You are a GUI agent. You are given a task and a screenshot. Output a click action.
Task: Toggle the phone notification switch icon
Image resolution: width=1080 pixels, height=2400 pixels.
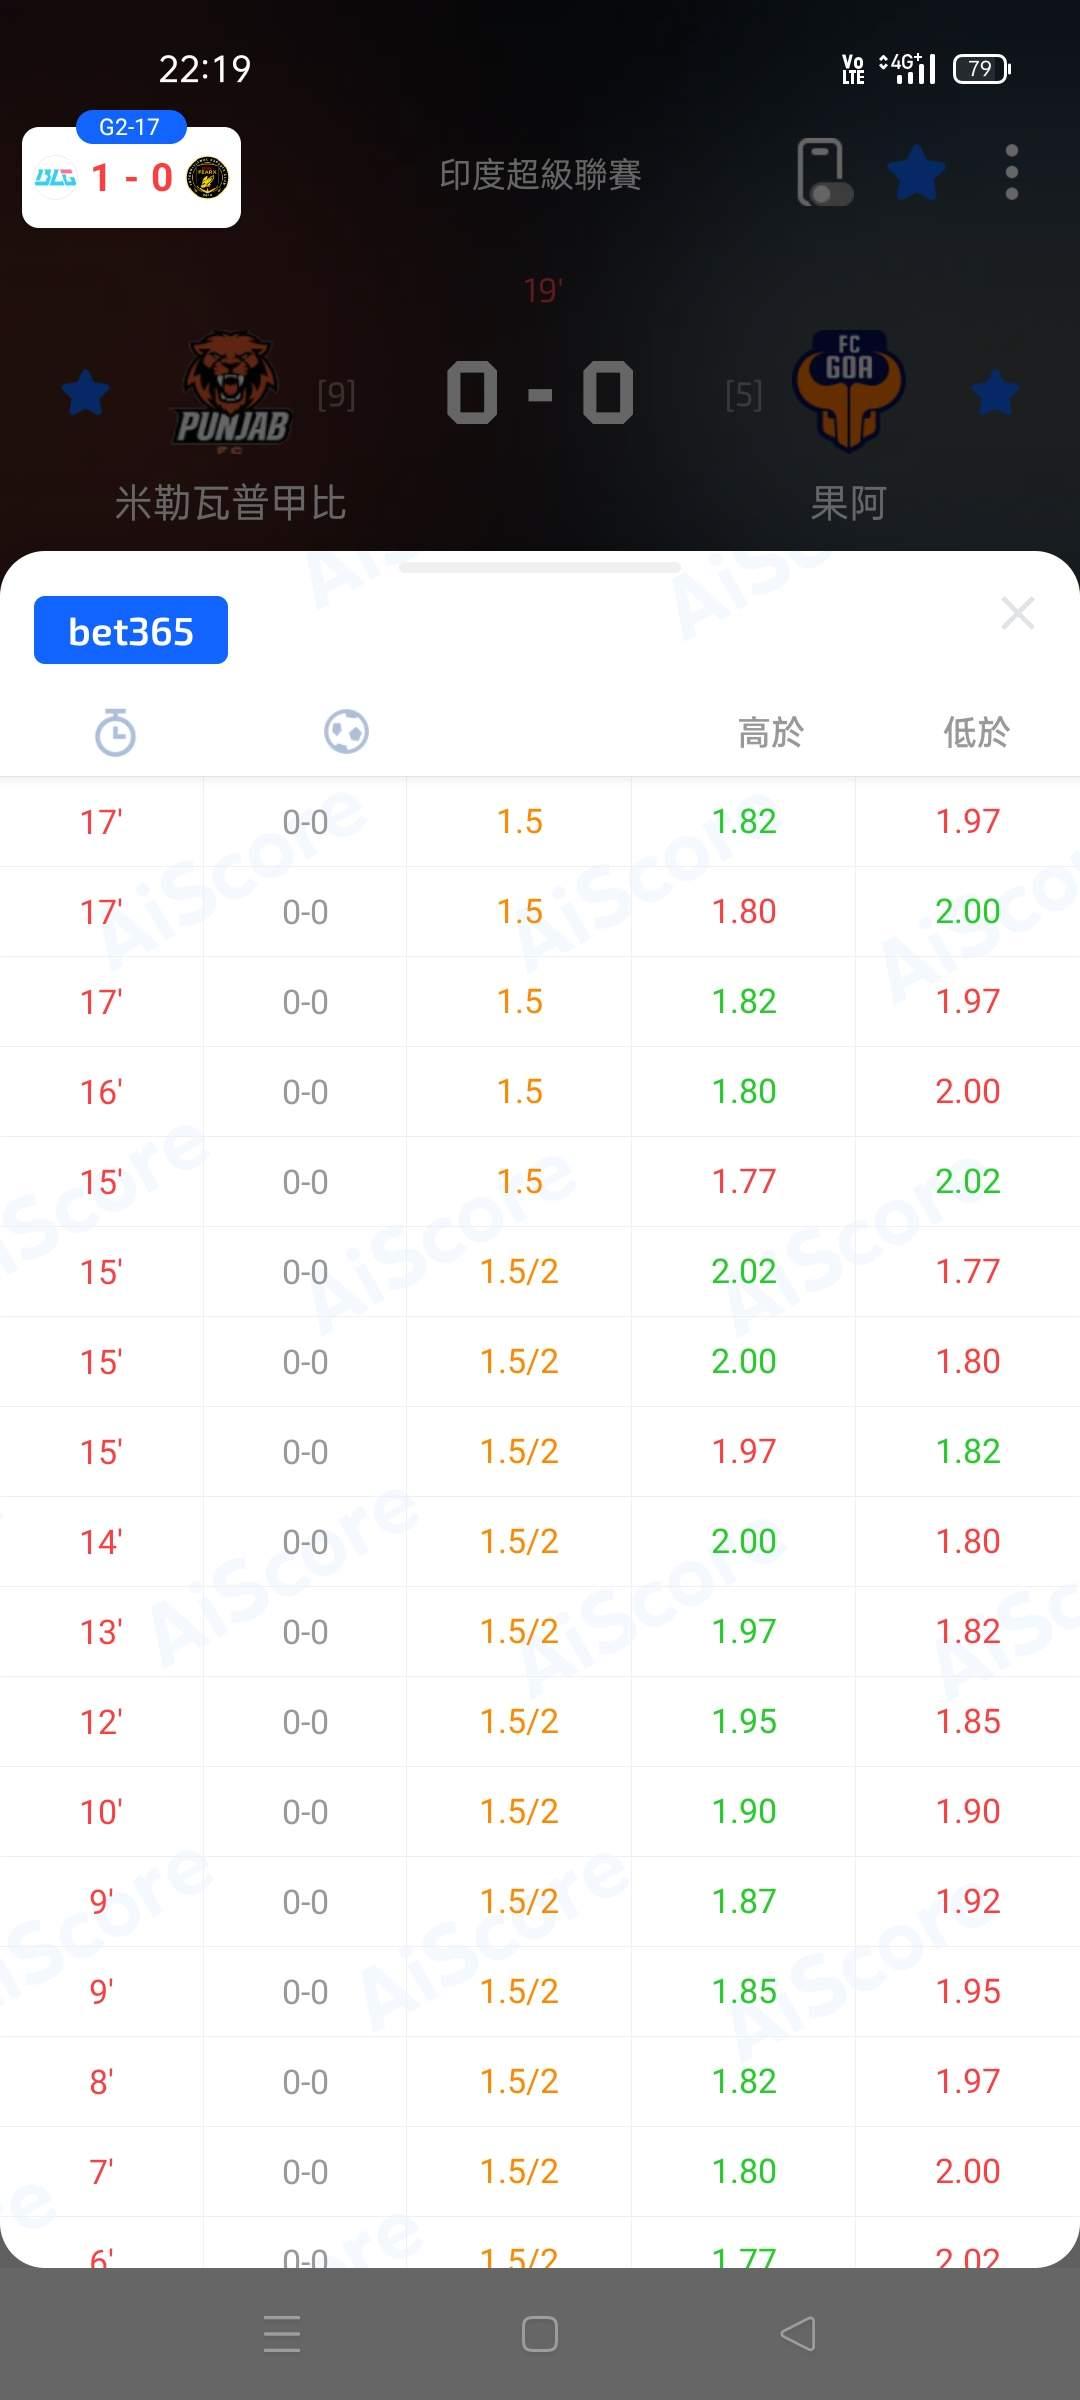[x=825, y=173]
